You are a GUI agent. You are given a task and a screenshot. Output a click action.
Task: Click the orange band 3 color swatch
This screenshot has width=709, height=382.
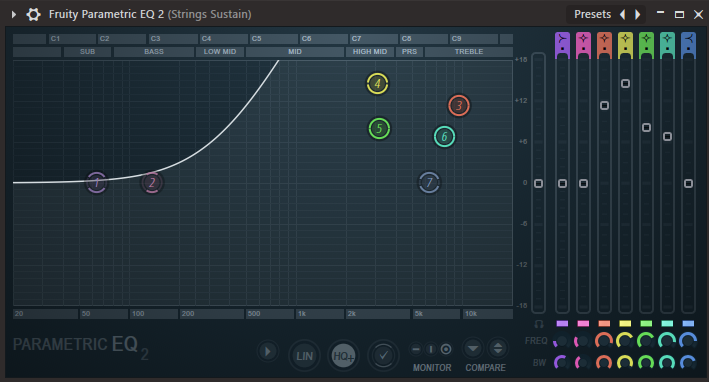pyautogui.click(x=605, y=324)
